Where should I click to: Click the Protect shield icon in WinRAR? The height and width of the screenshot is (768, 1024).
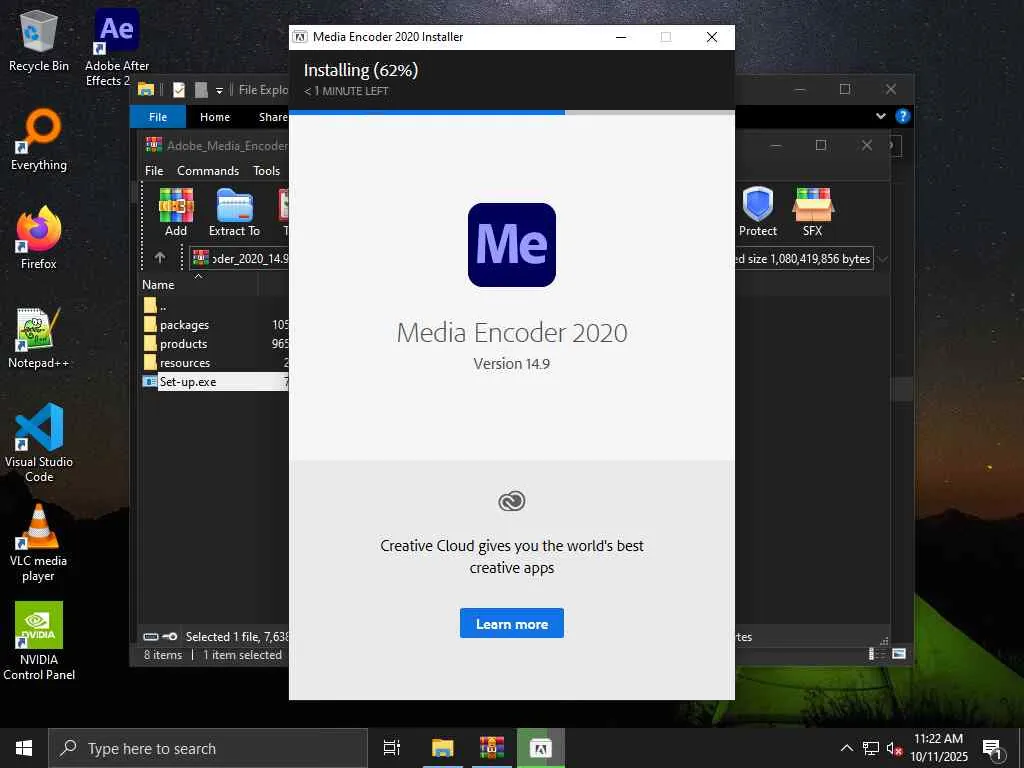pyautogui.click(x=758, y=213)
